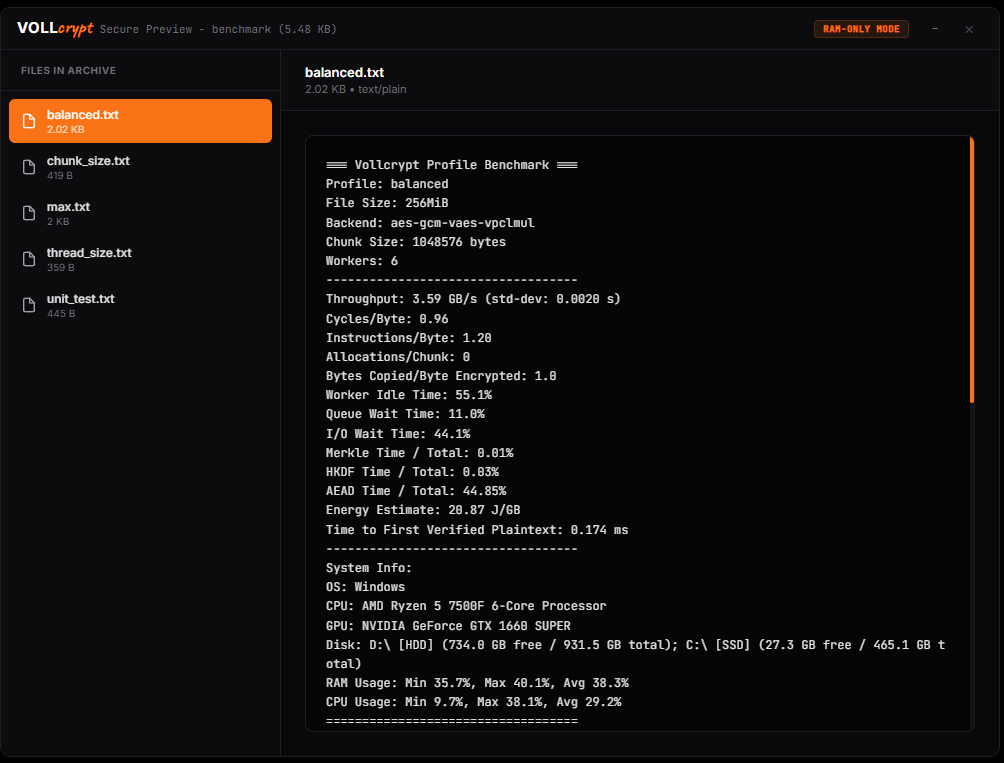Select thread_size.txt in the sidebar
Screen dimensions: 1004x763
click(x=140, y=259)
